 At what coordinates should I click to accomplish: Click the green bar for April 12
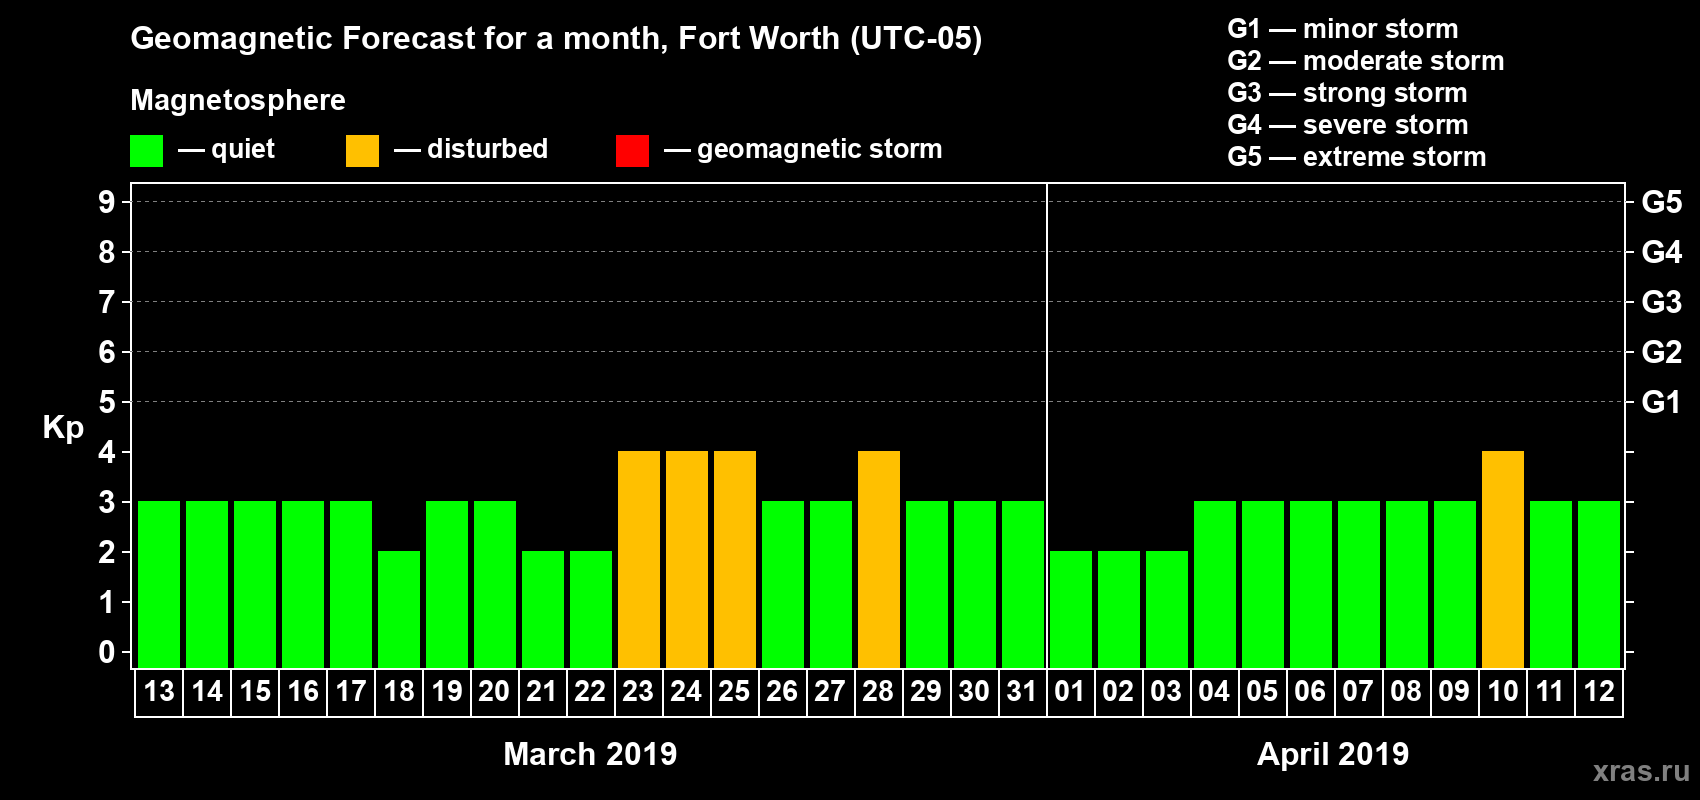(x=1599, y=585)
